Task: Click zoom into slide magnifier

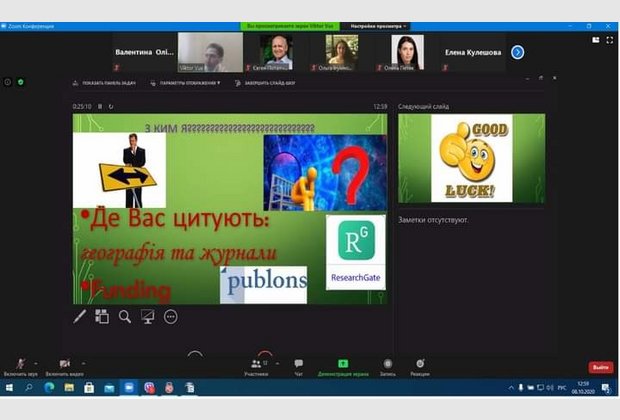Action: point(125,317)
